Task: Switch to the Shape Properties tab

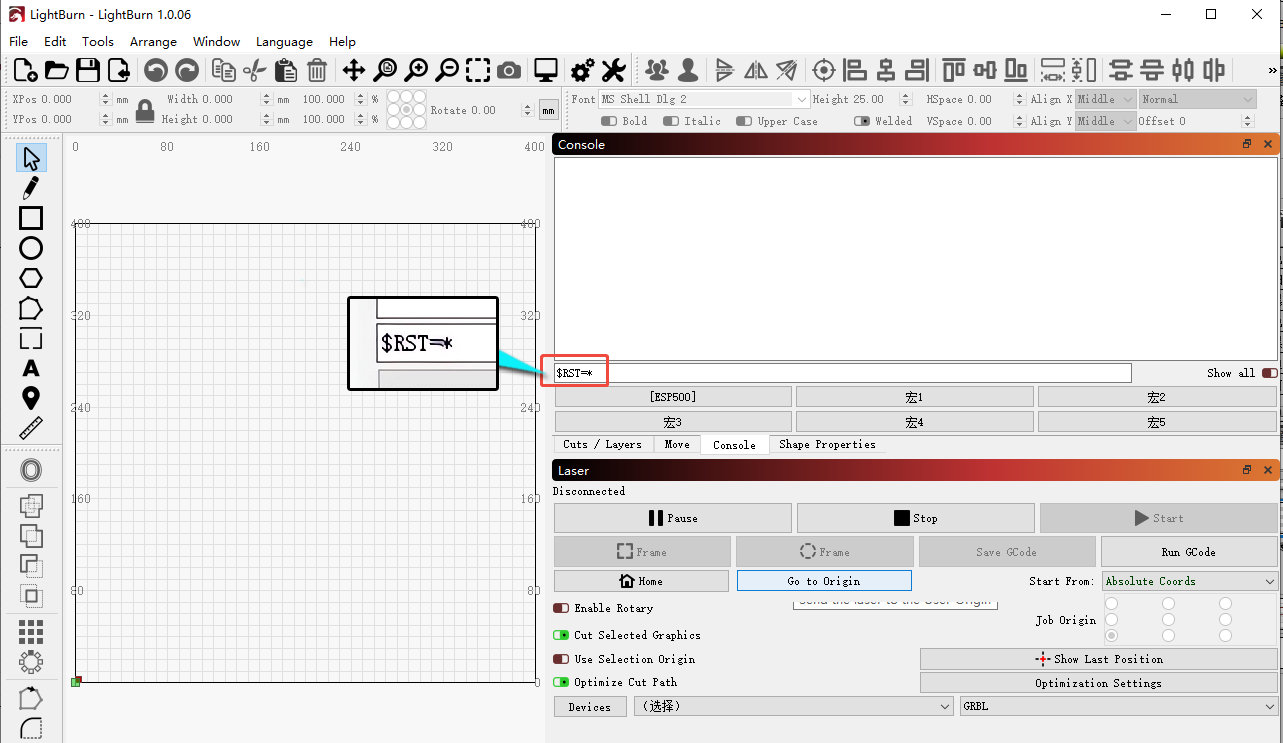Action: (x=827, y=444)
